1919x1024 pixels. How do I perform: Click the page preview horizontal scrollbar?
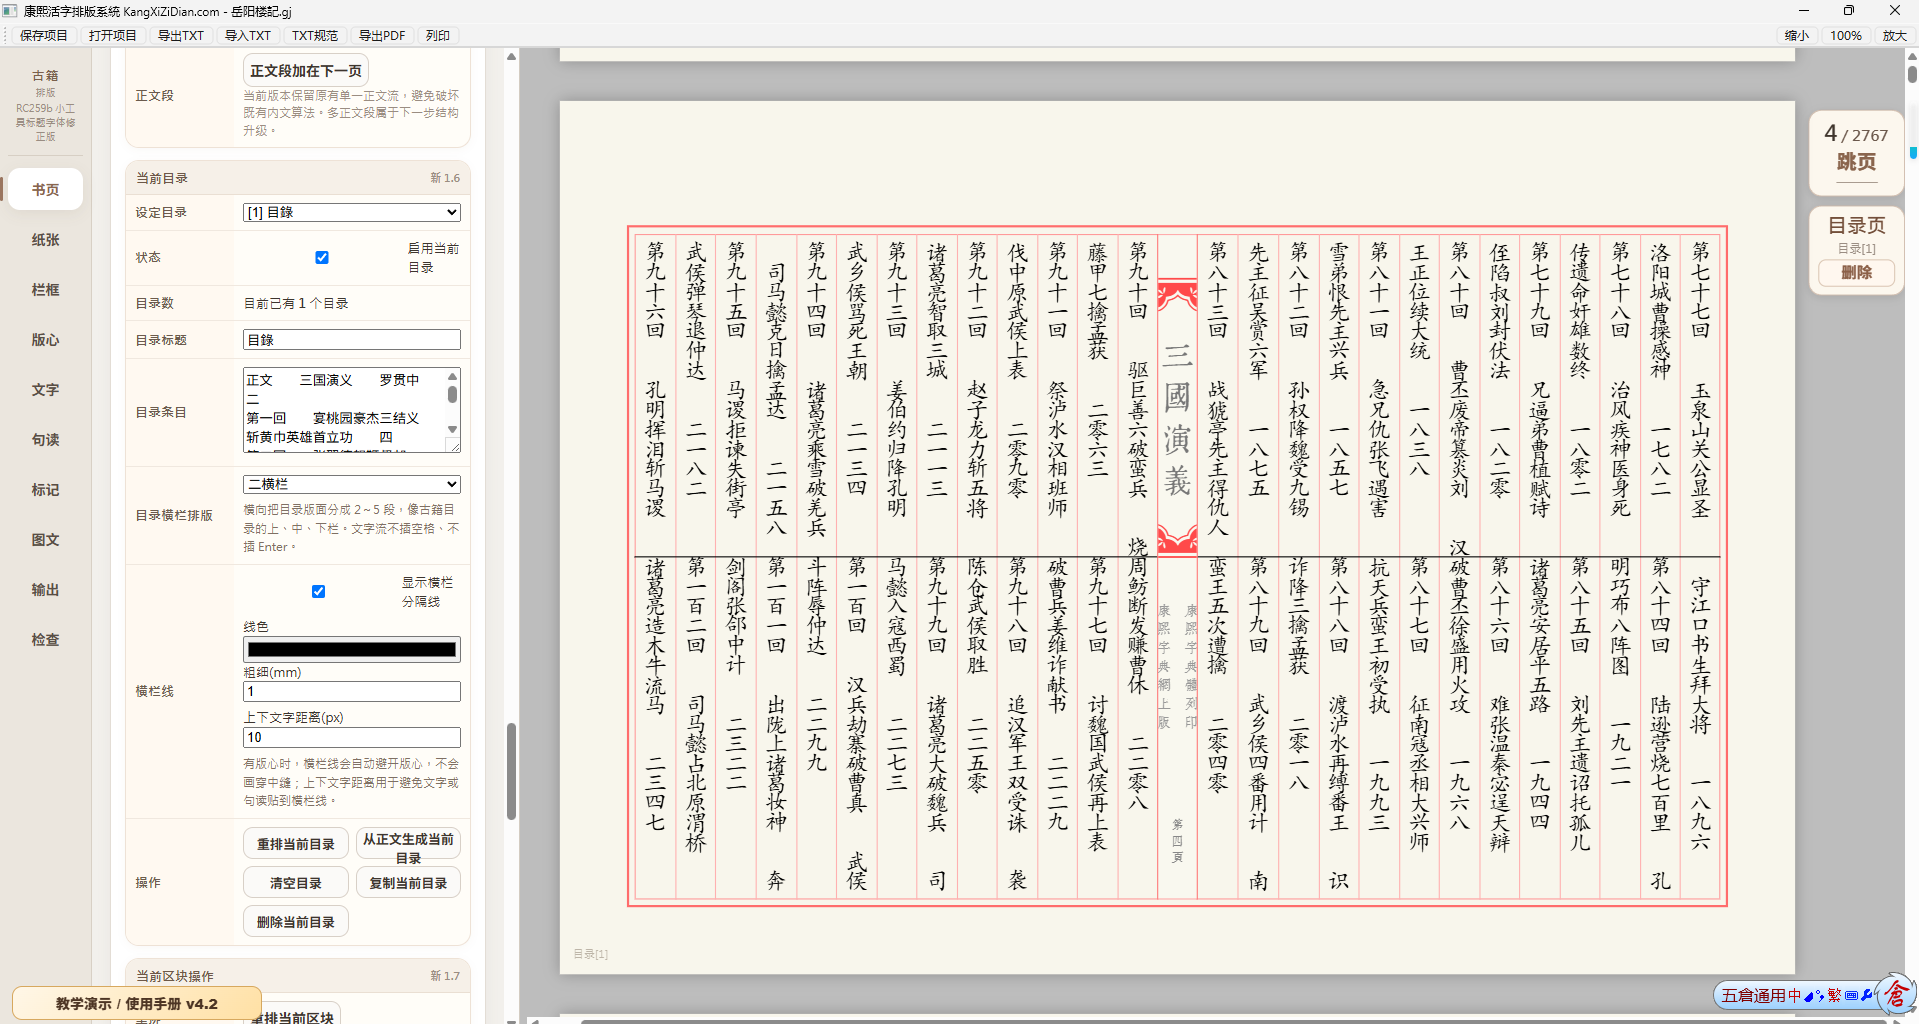(x=1232, y=1021)
